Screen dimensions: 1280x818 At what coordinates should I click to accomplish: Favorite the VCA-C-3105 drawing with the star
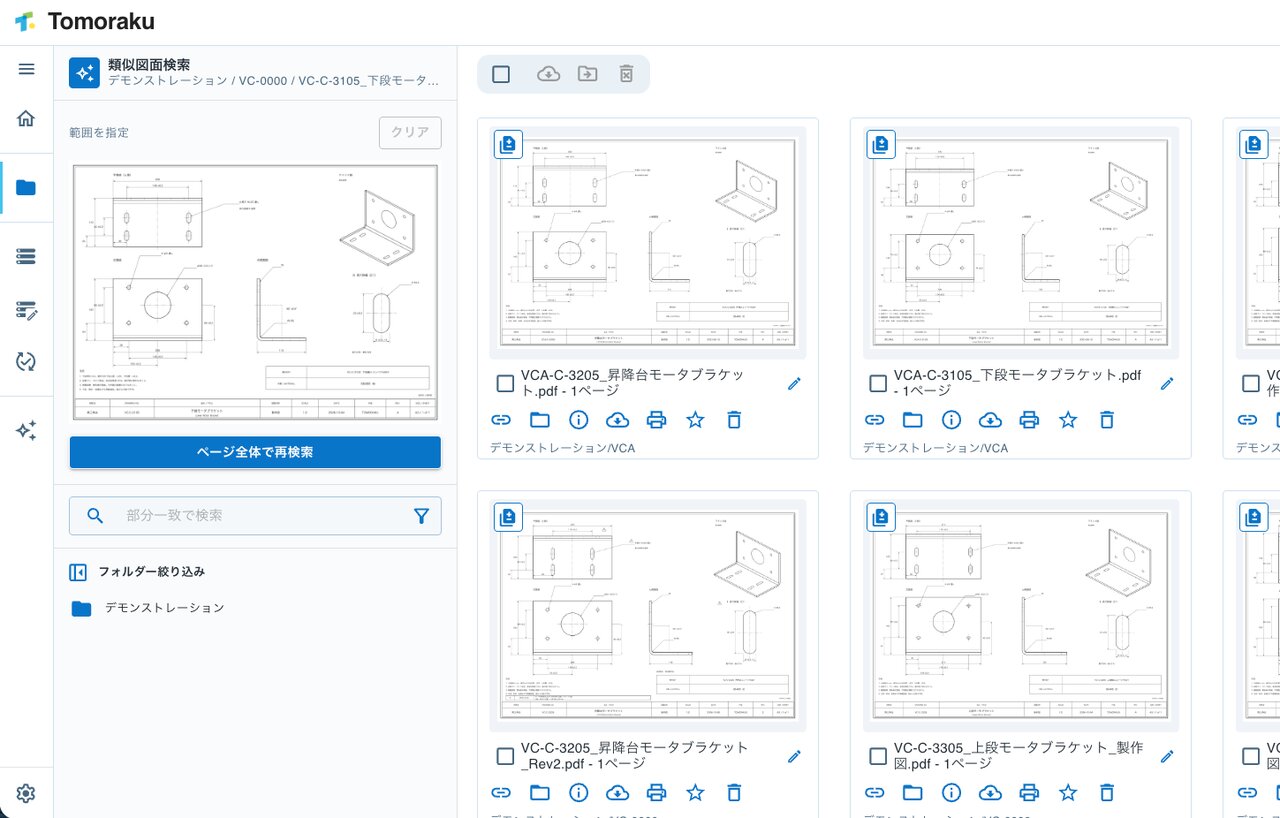pyautogui.click(x=1068, y=420)
